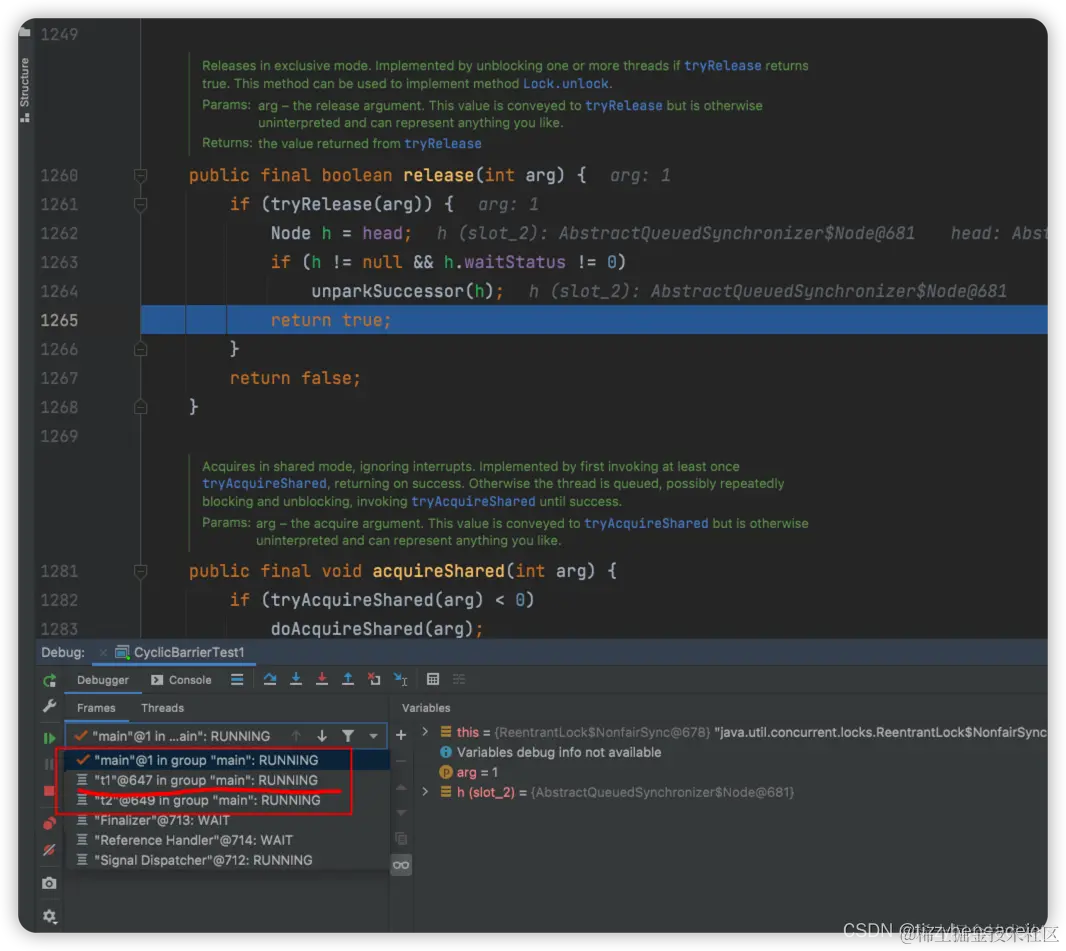Viewport: 1066px width, 951px height.
Task: Open the thread selector dropdown arrow
Action: click(373, 736)
